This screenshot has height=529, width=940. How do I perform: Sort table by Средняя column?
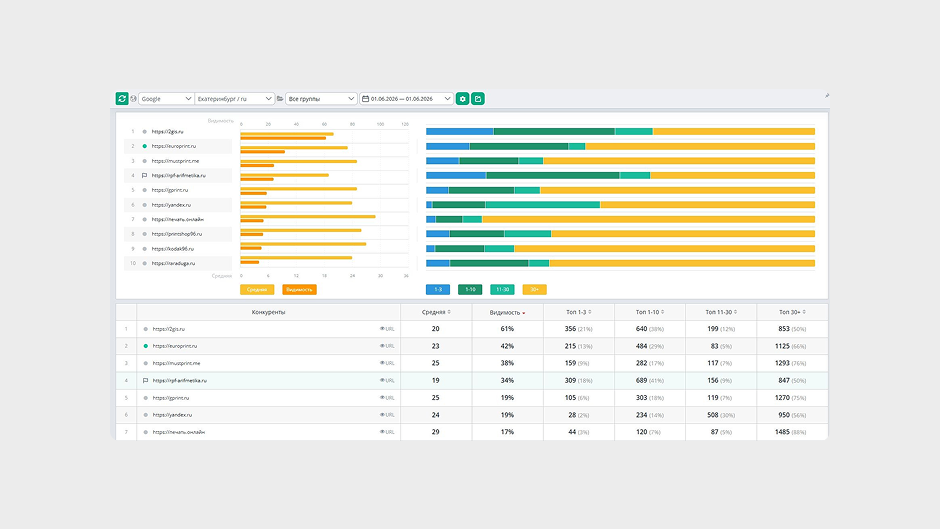[x=436, y=312]
